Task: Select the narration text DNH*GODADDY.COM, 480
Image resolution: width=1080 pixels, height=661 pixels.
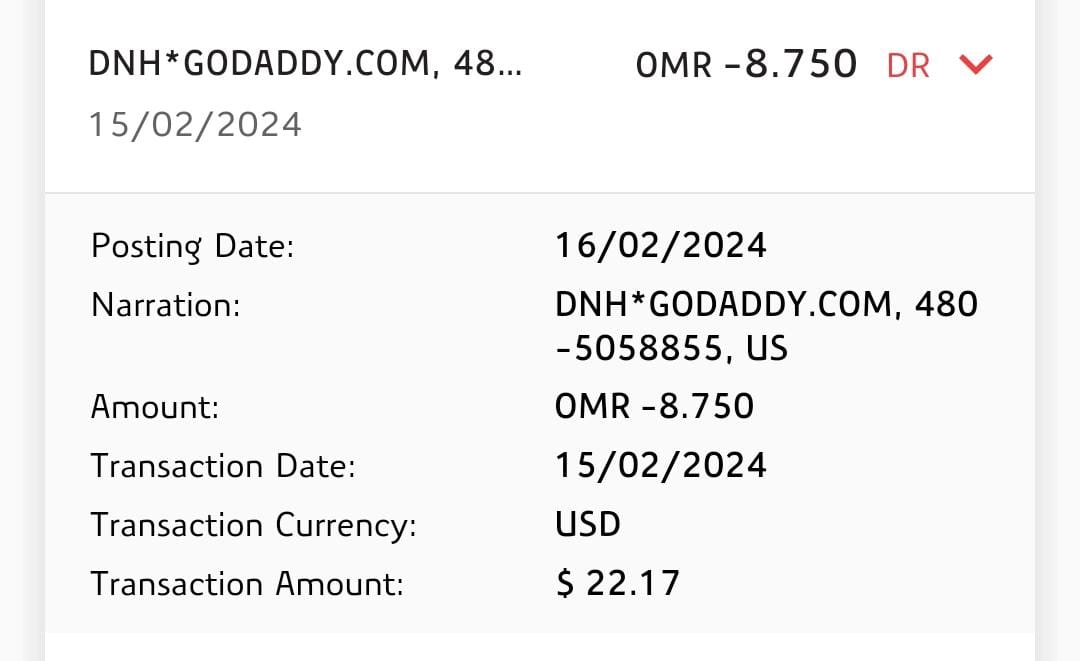Action: [x=766, y=304]
